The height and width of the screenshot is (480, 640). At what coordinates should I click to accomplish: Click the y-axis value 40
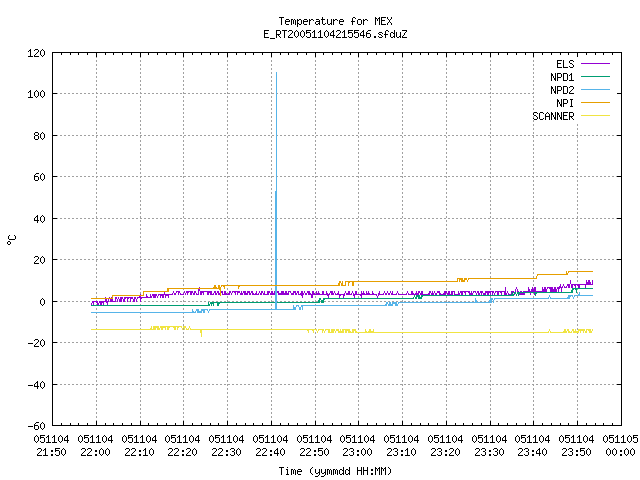[40, 219]
